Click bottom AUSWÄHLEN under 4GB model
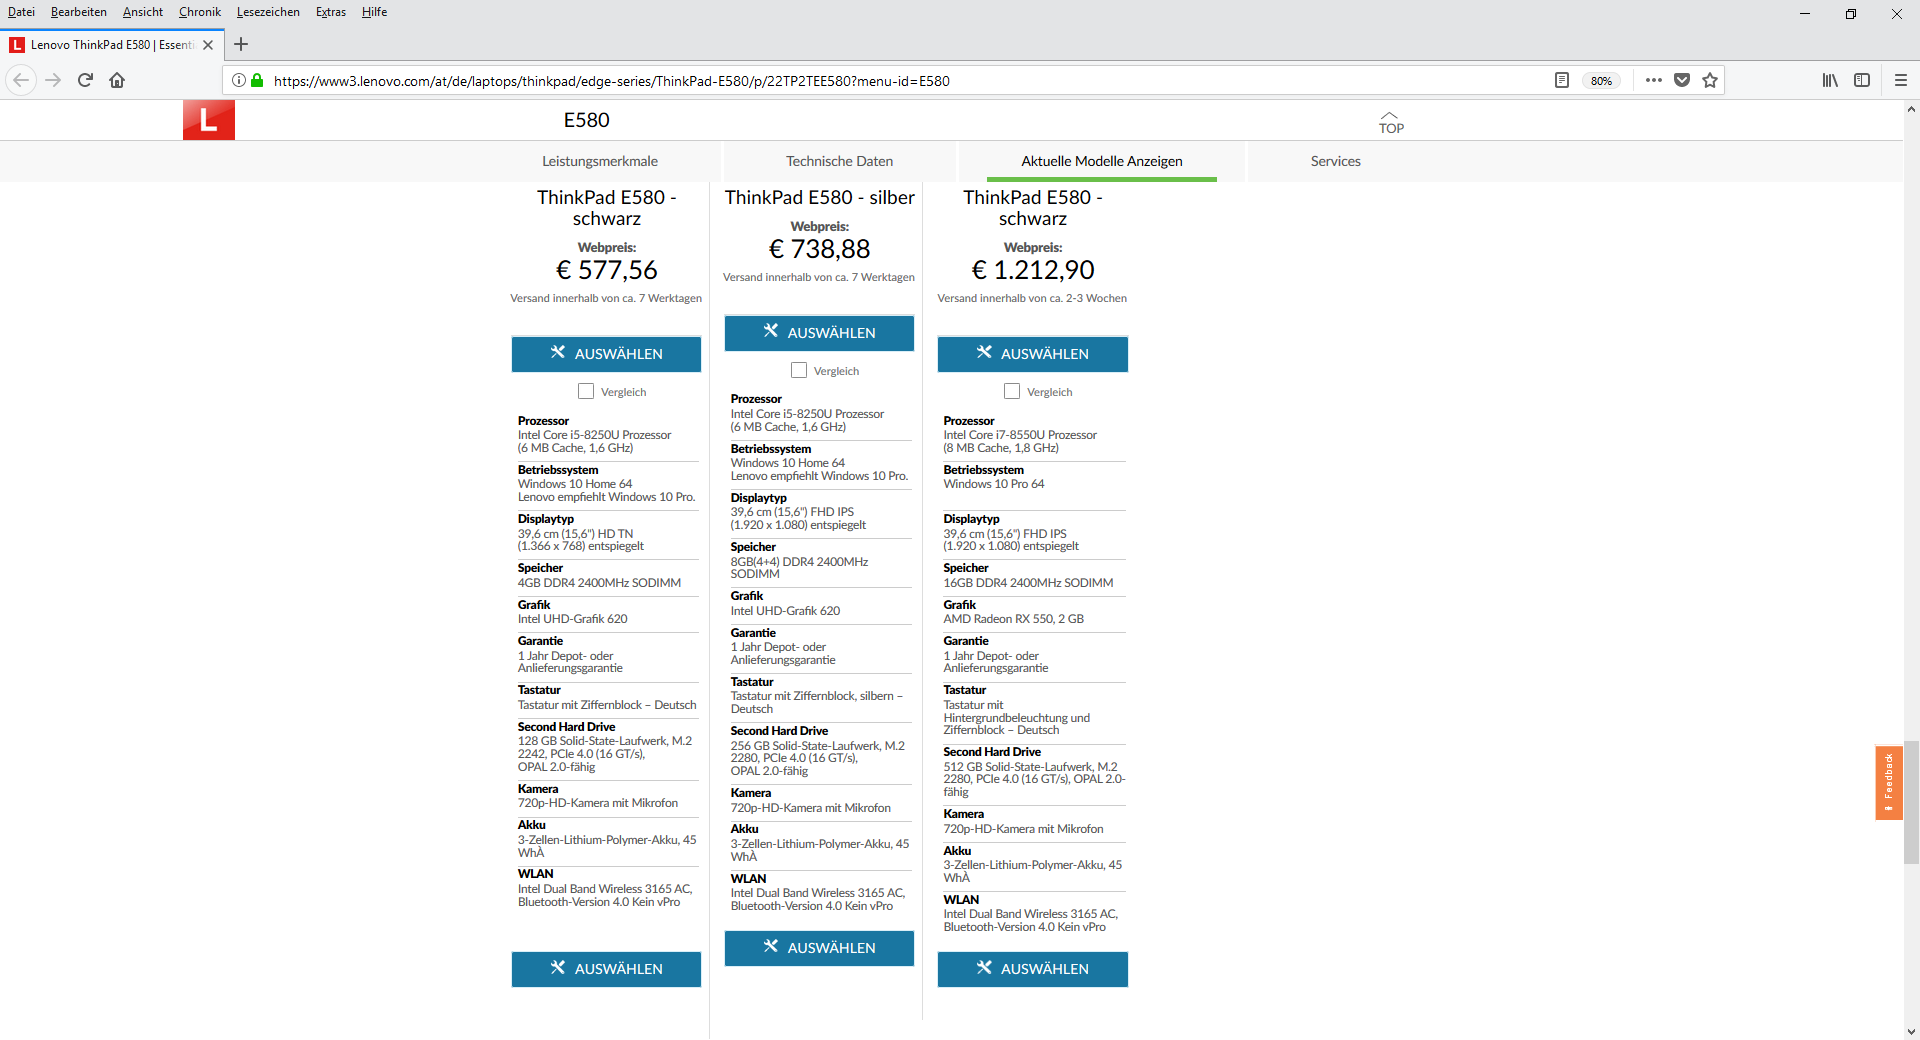 (x=606, y=969)
